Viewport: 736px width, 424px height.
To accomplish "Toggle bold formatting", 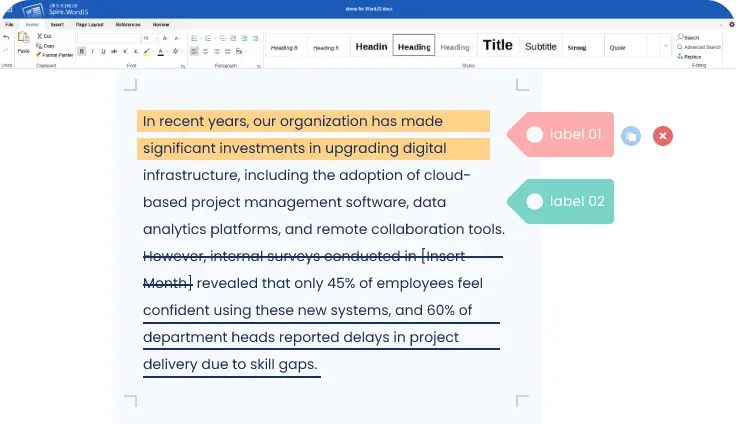I will (x=82, y=51).
